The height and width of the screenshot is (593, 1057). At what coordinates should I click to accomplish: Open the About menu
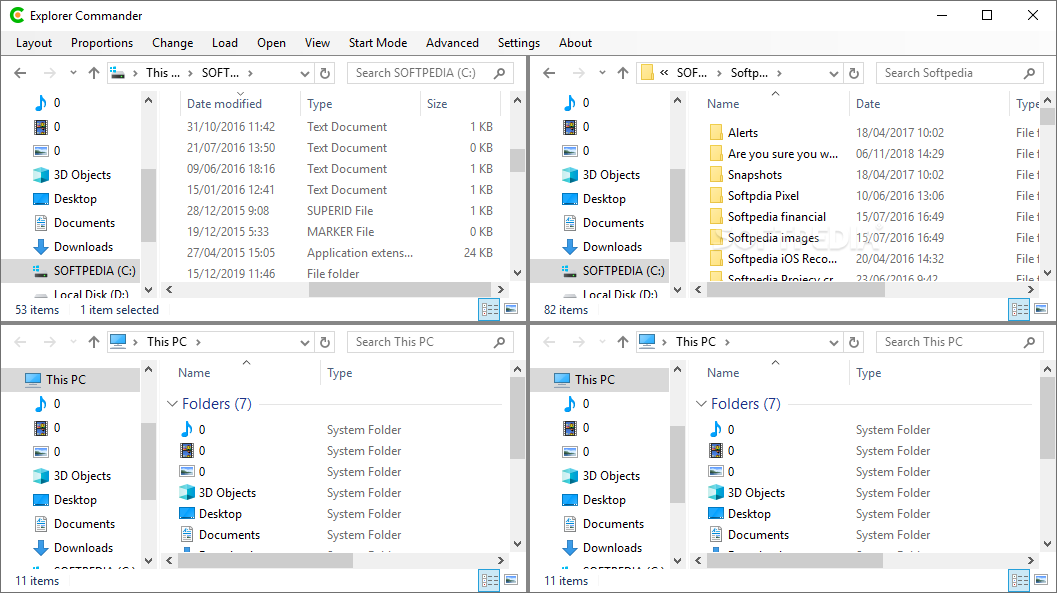(575, 42)
